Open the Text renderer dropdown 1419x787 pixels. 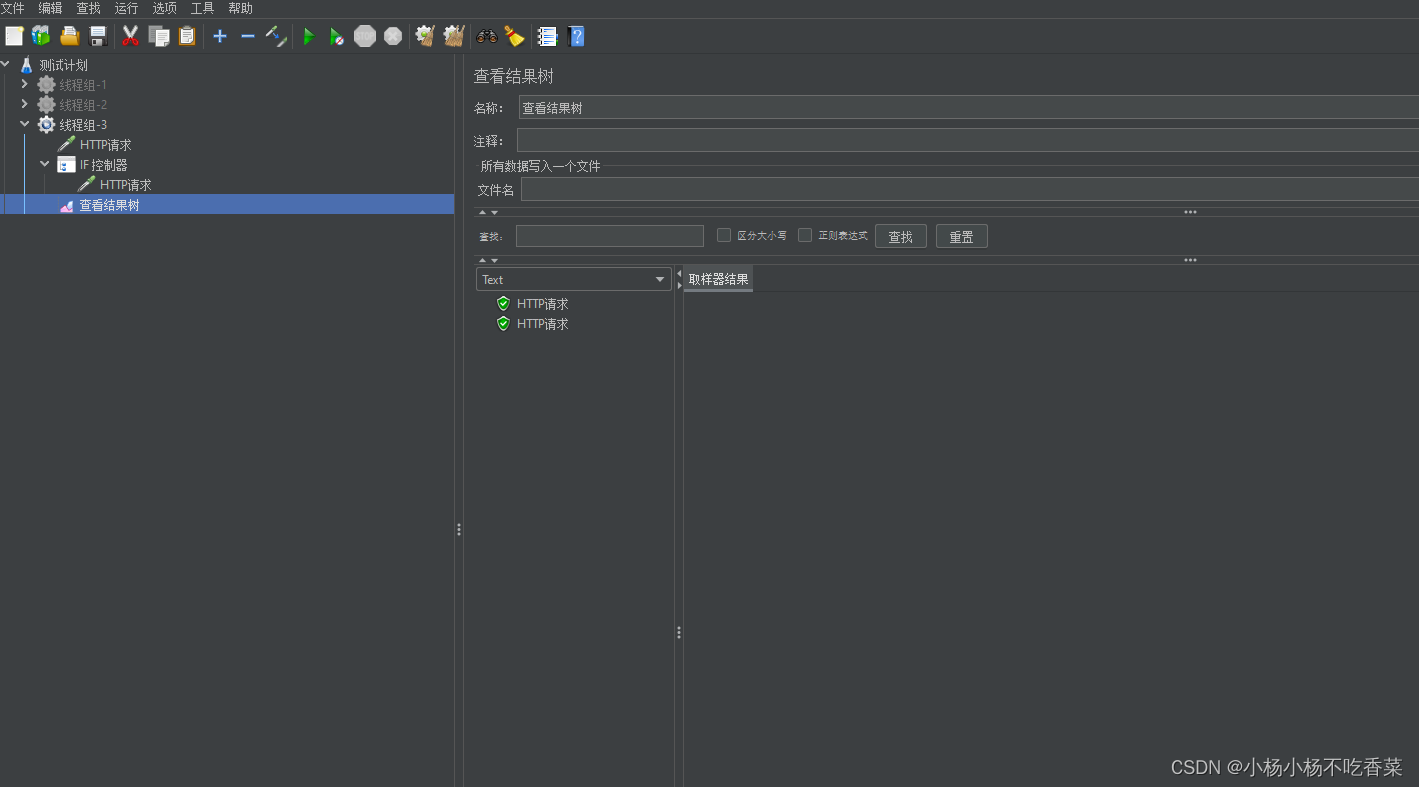coord(573,279)
